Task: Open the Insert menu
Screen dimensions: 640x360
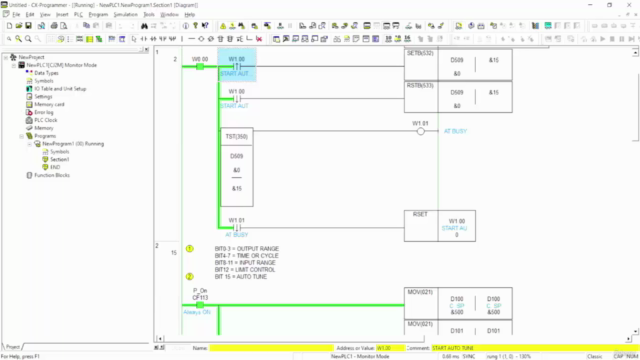Action: tap(62, 14)
